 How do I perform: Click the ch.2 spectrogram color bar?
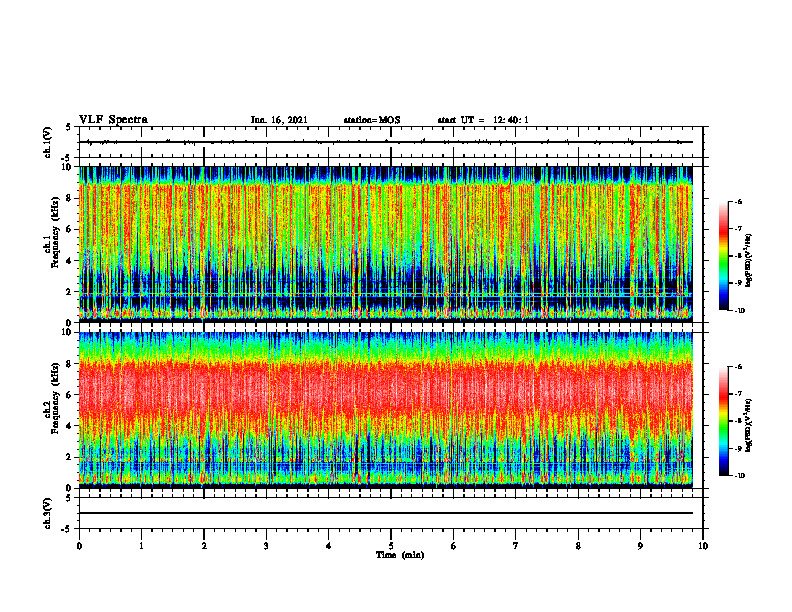click(723, 421)
